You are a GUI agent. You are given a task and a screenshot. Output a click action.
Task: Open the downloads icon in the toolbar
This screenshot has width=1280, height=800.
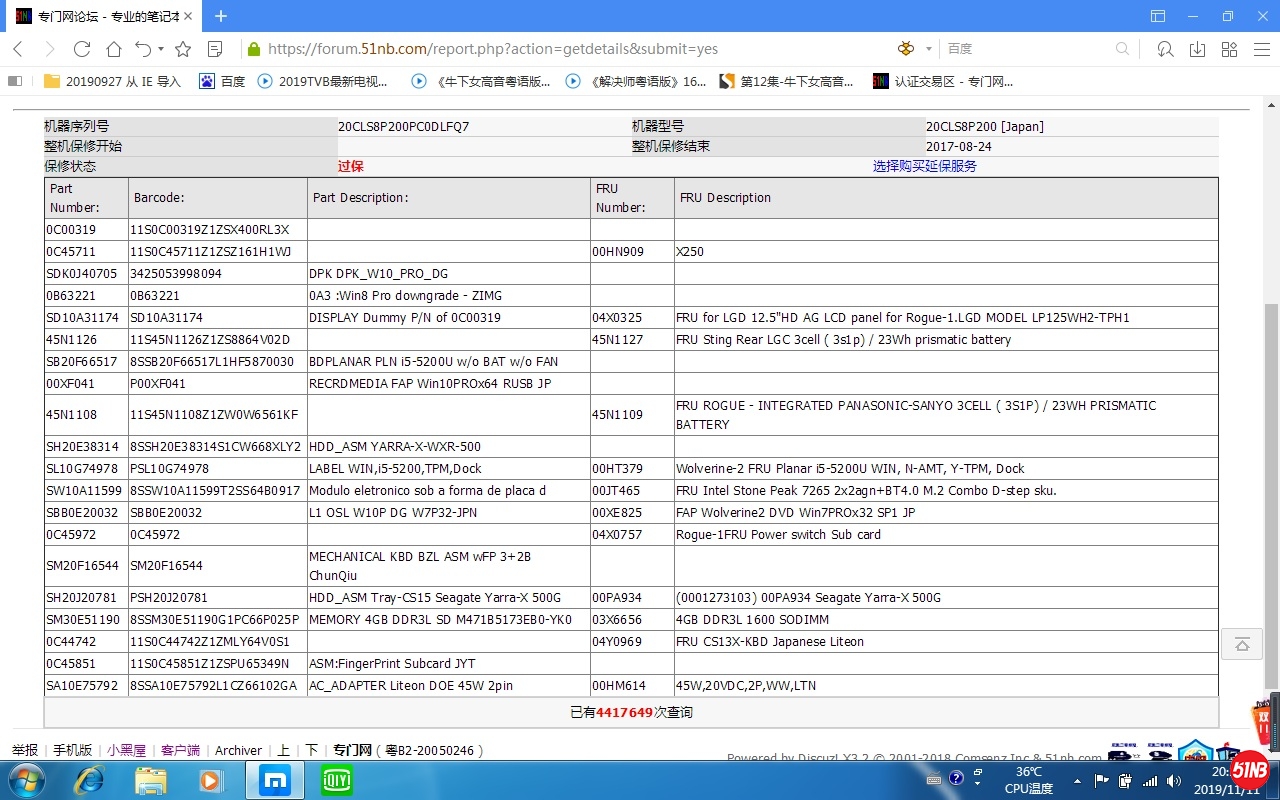coord(1197,49)
